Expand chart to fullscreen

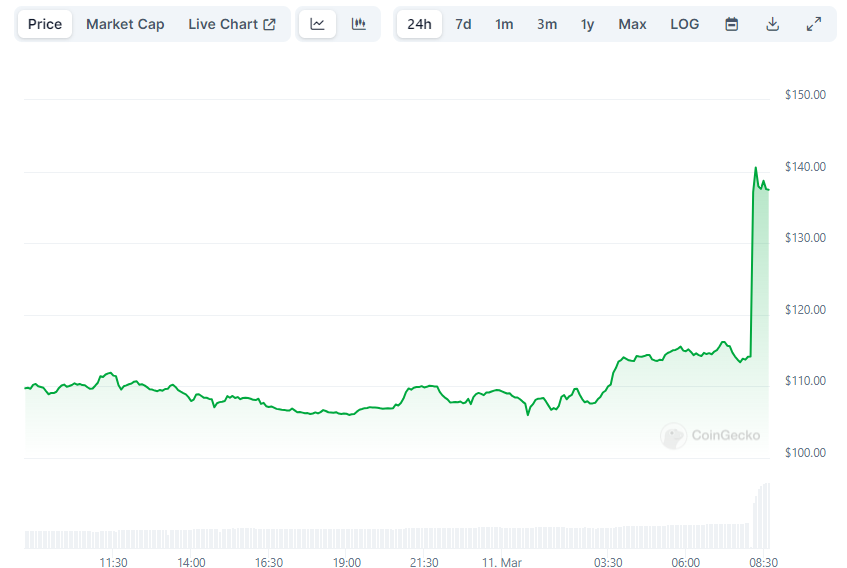[x=813, y=24]
